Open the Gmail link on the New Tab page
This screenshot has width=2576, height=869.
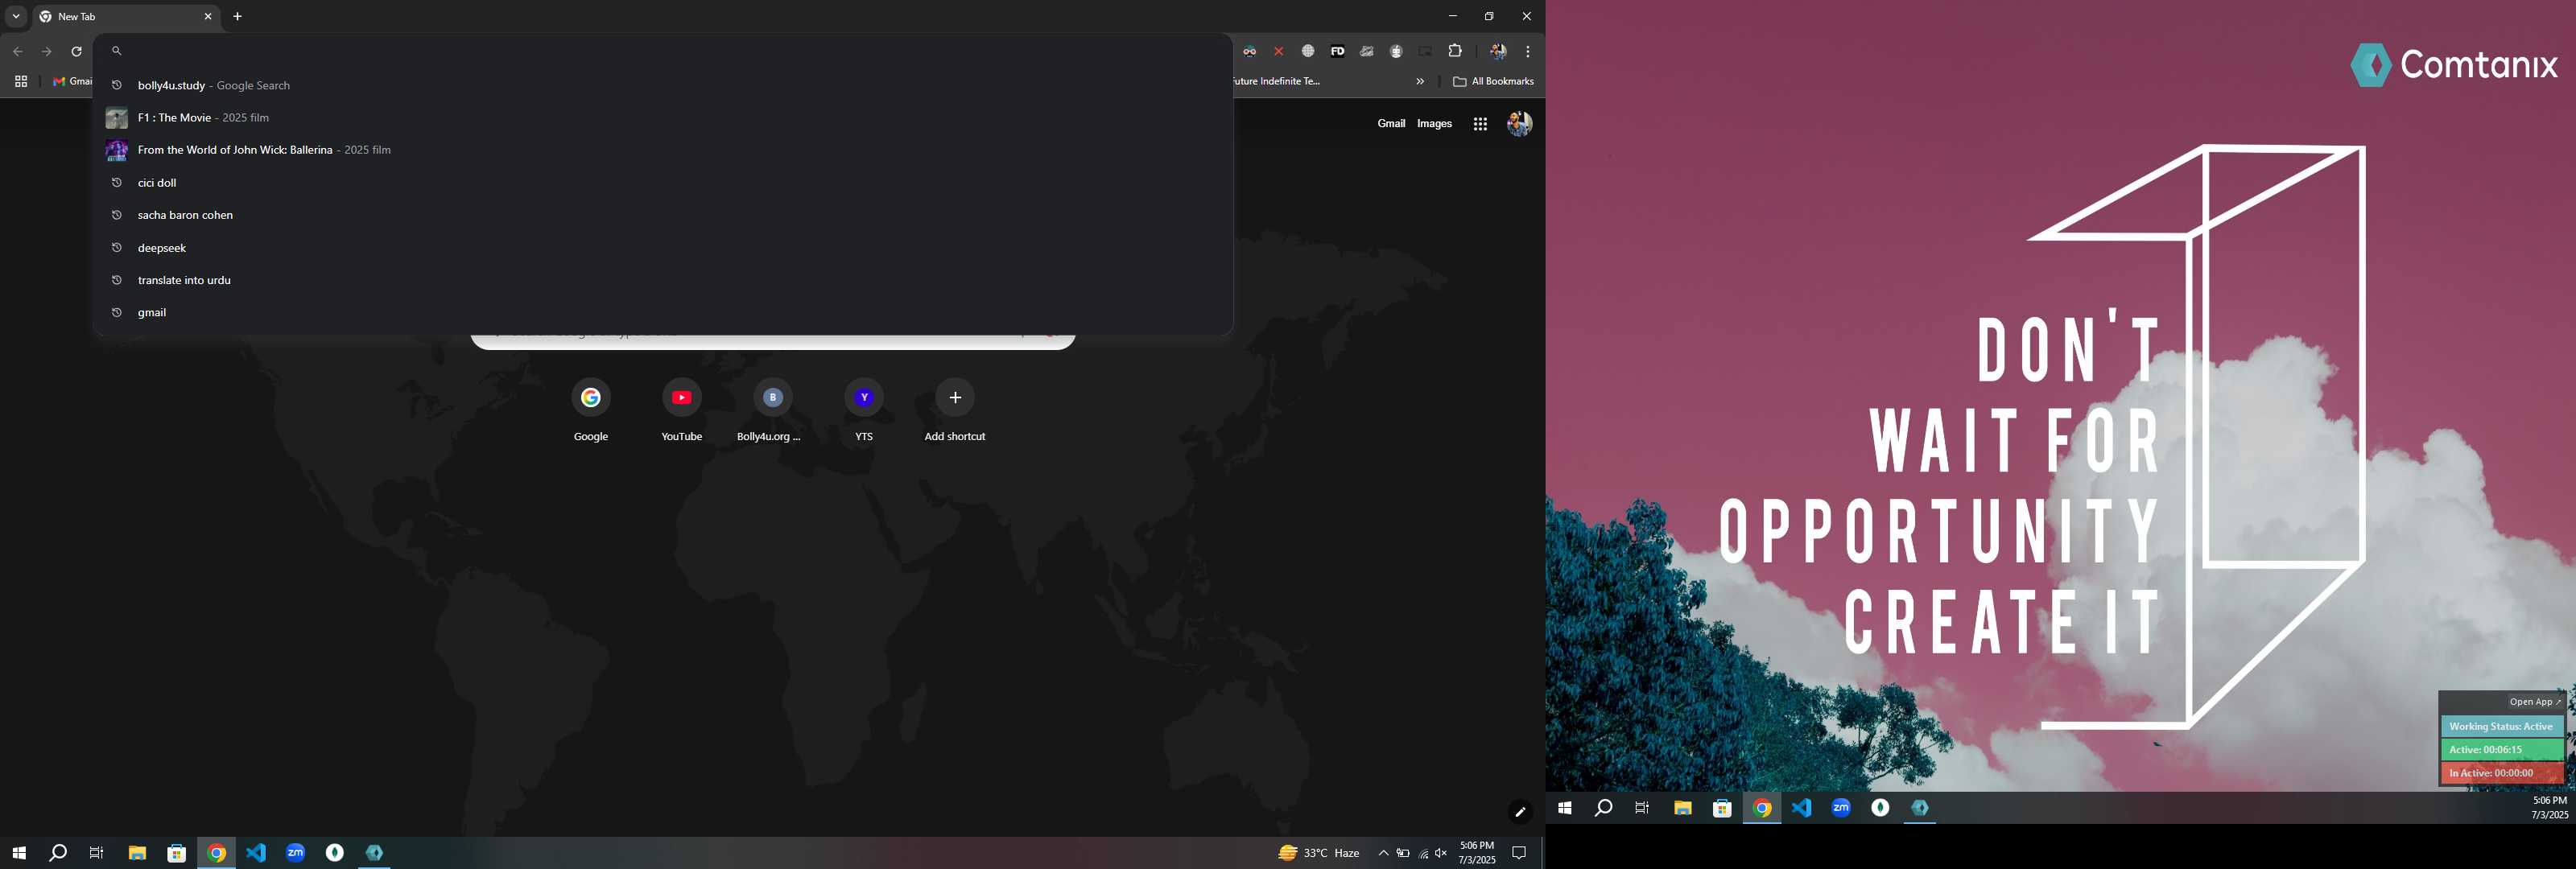click(1391, 124)
